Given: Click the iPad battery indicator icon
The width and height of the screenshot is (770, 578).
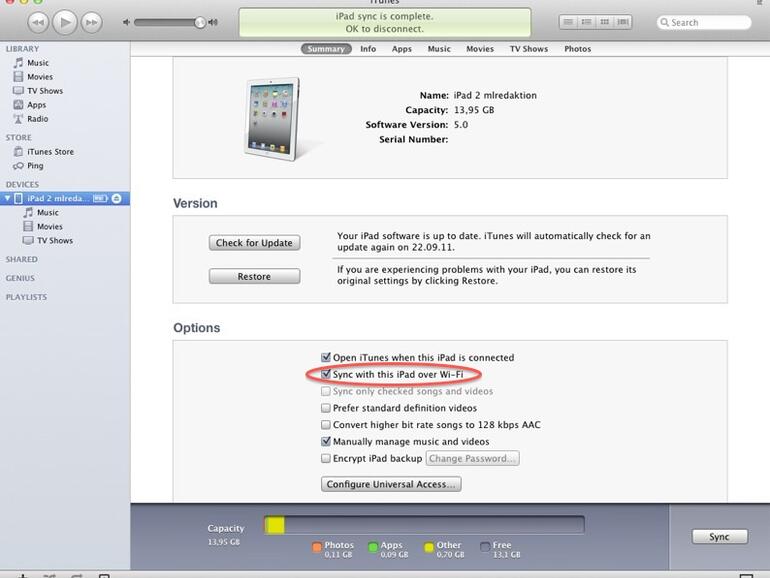Looking at the screenshot, I should click(100, 198).
